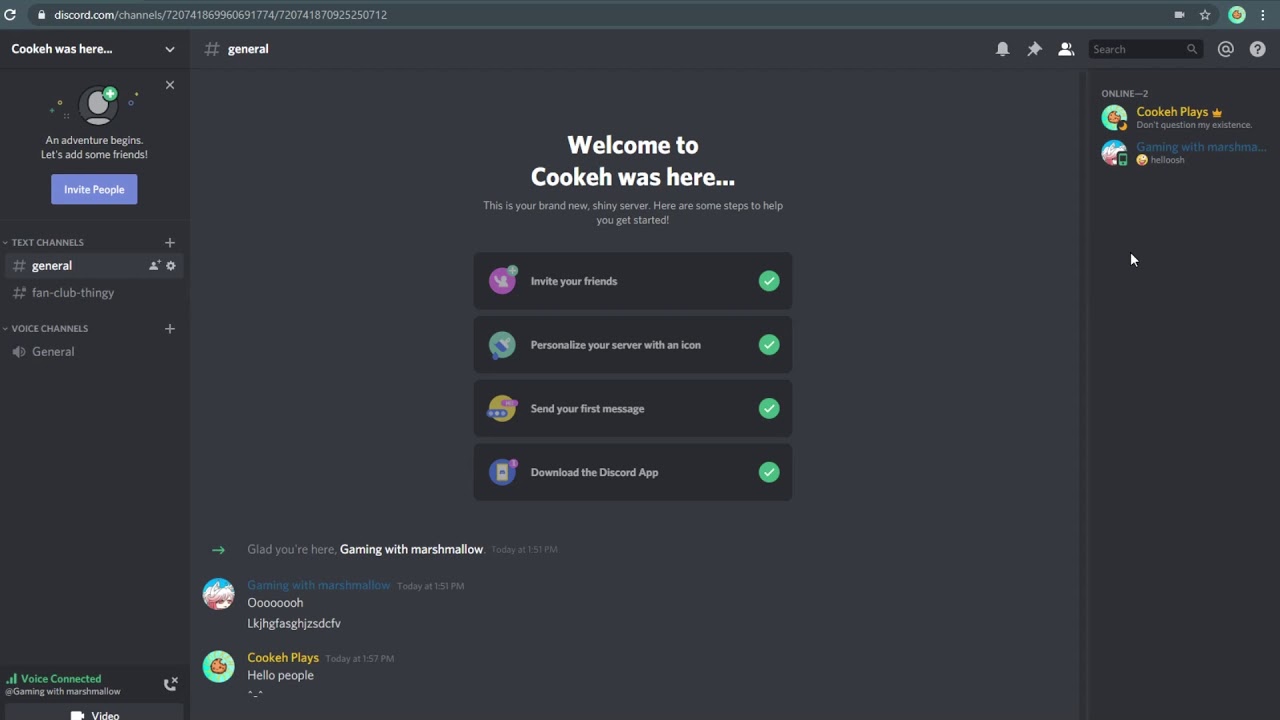The width and height of the screenshot is (1280, 720).
Task: Click Cookeh Plays message username
Action: coord(283,658)
